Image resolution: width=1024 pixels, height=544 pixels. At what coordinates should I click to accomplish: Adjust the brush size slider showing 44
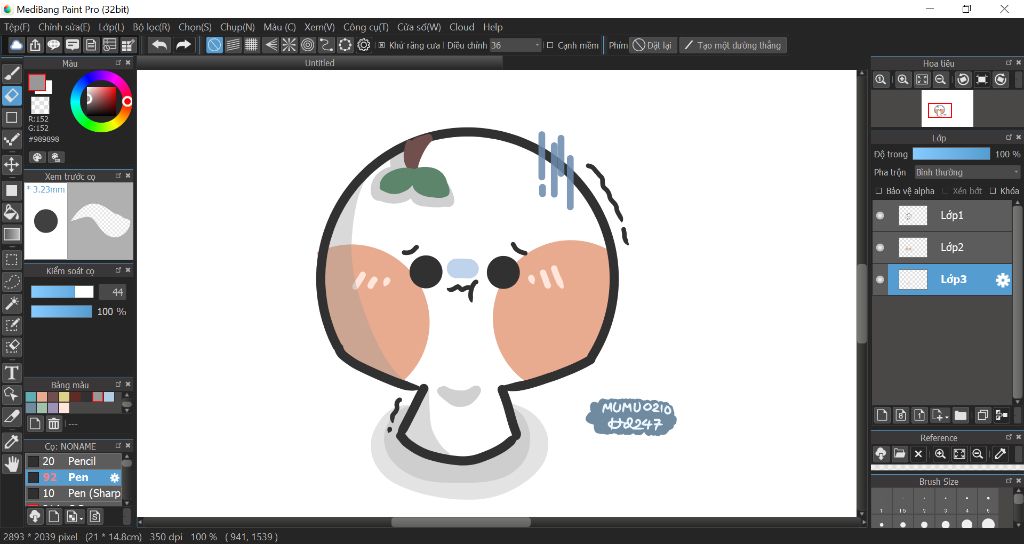coord(62,292)
